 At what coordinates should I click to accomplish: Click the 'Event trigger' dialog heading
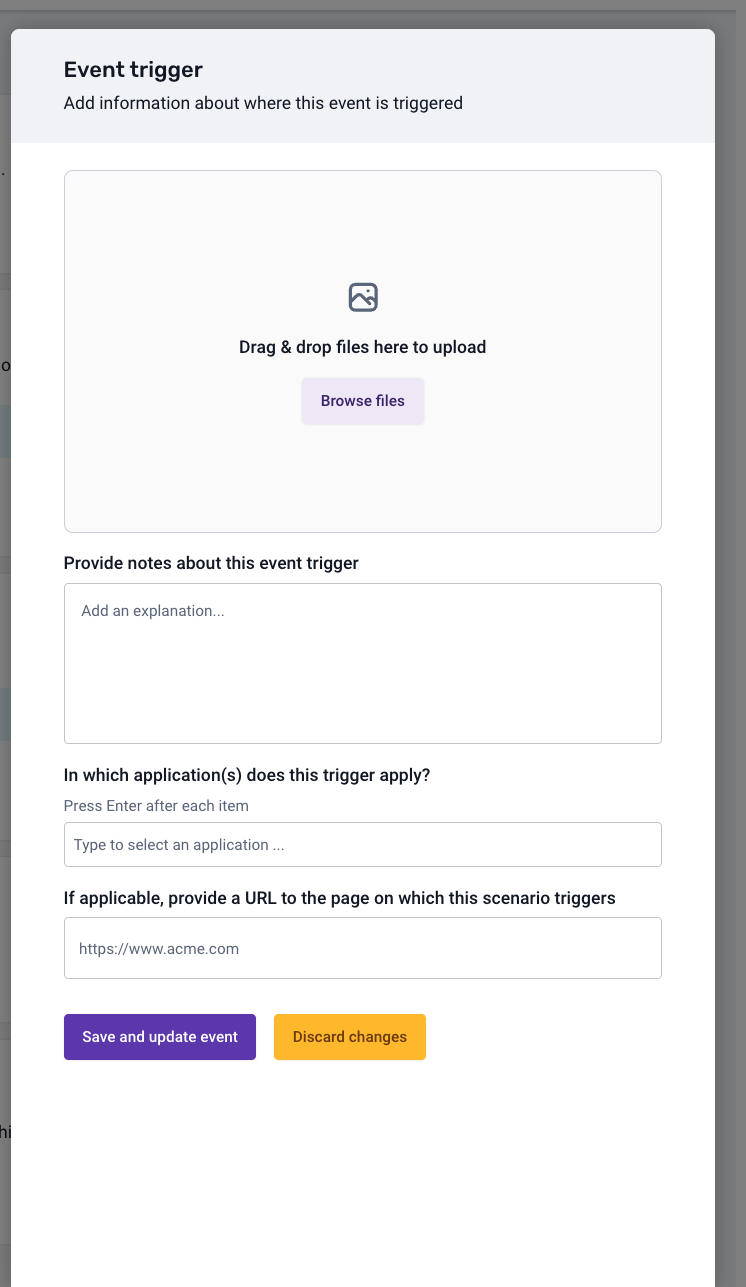(133, 70)
